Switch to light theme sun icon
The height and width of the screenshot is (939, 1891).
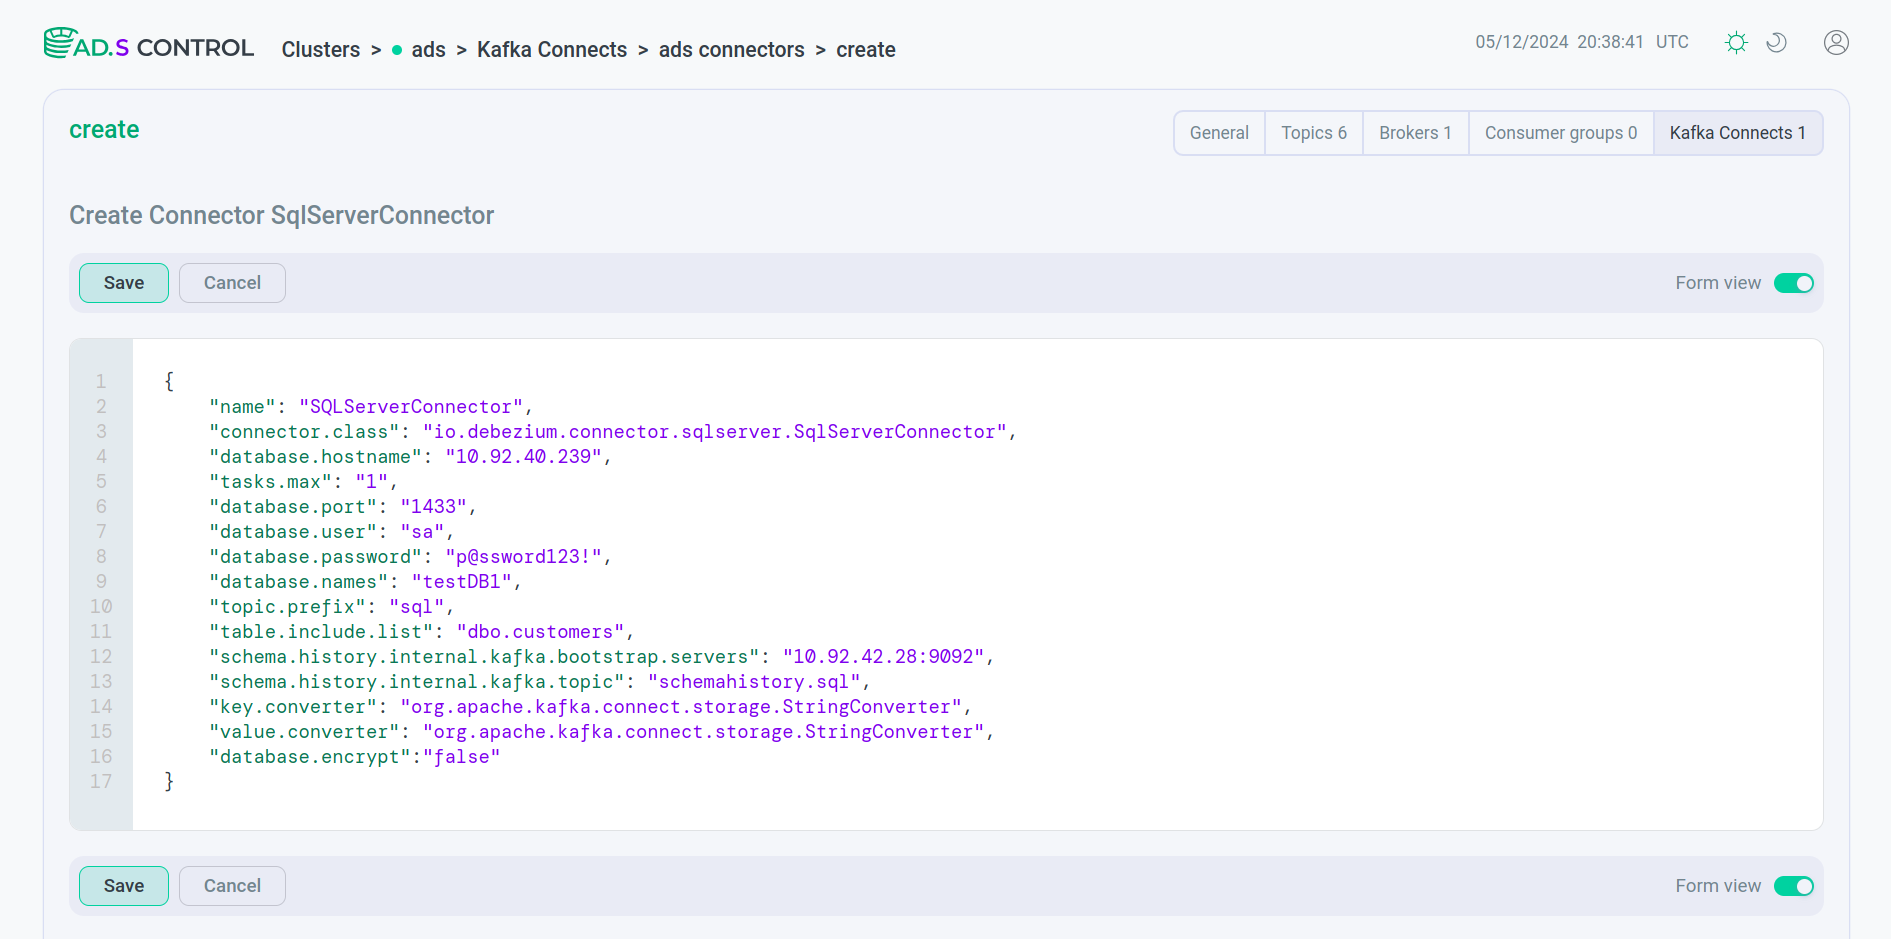(x=1736, y=42)
